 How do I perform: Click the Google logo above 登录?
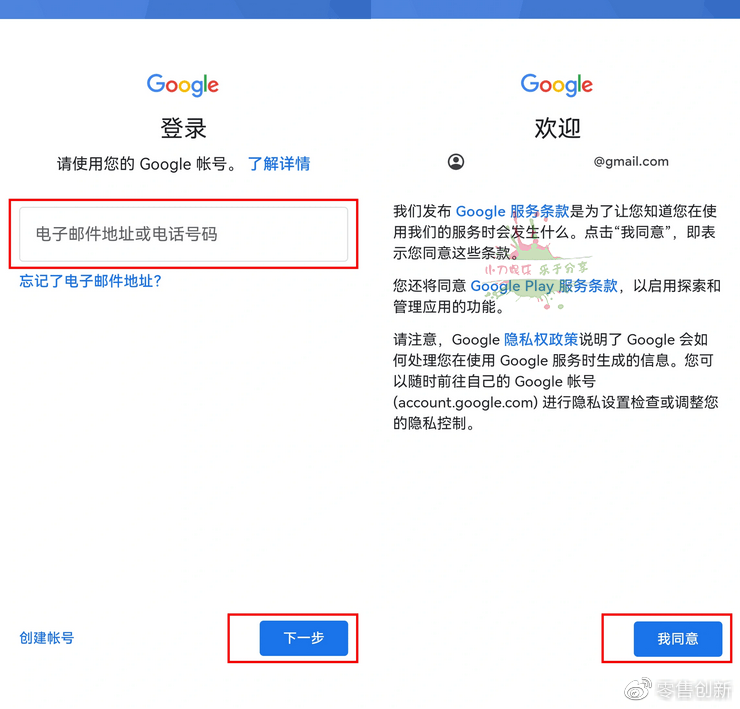coord(183,85)
